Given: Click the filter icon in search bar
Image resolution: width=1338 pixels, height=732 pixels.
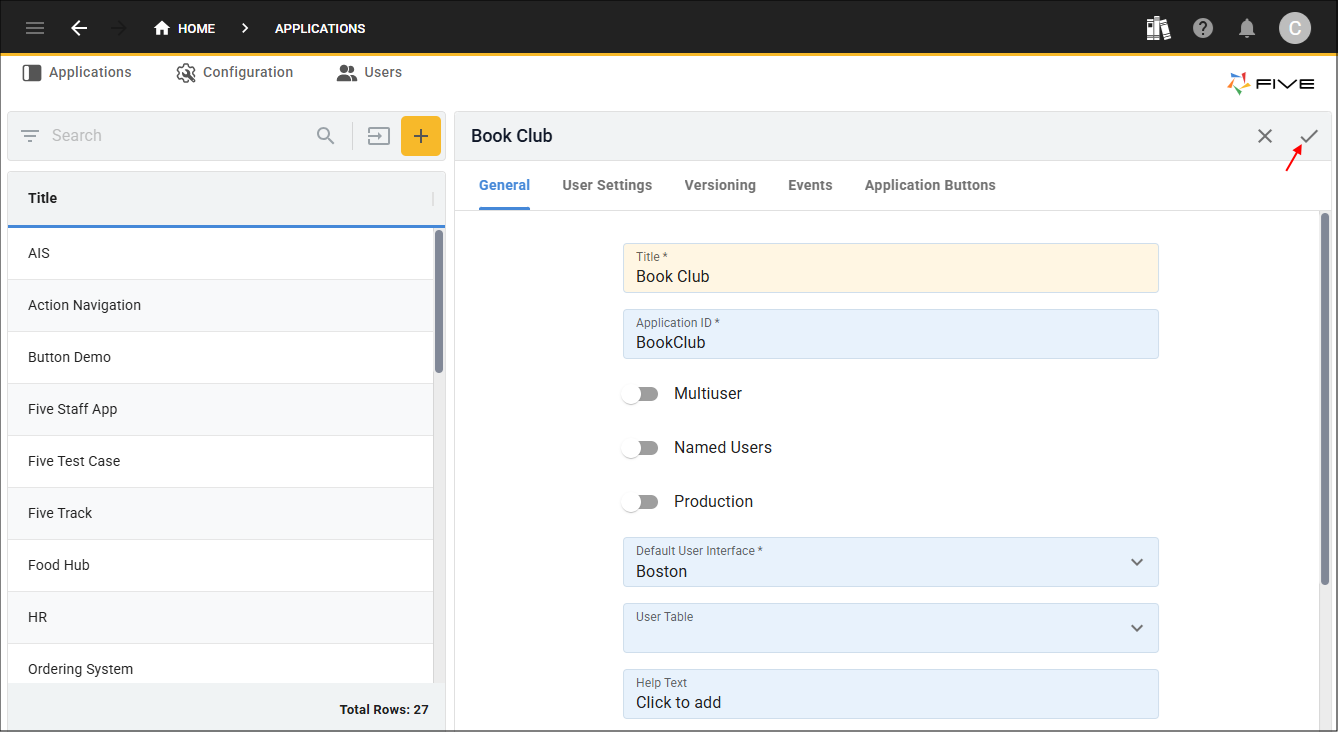Looking at the screenshot, I should pos(30,136).
